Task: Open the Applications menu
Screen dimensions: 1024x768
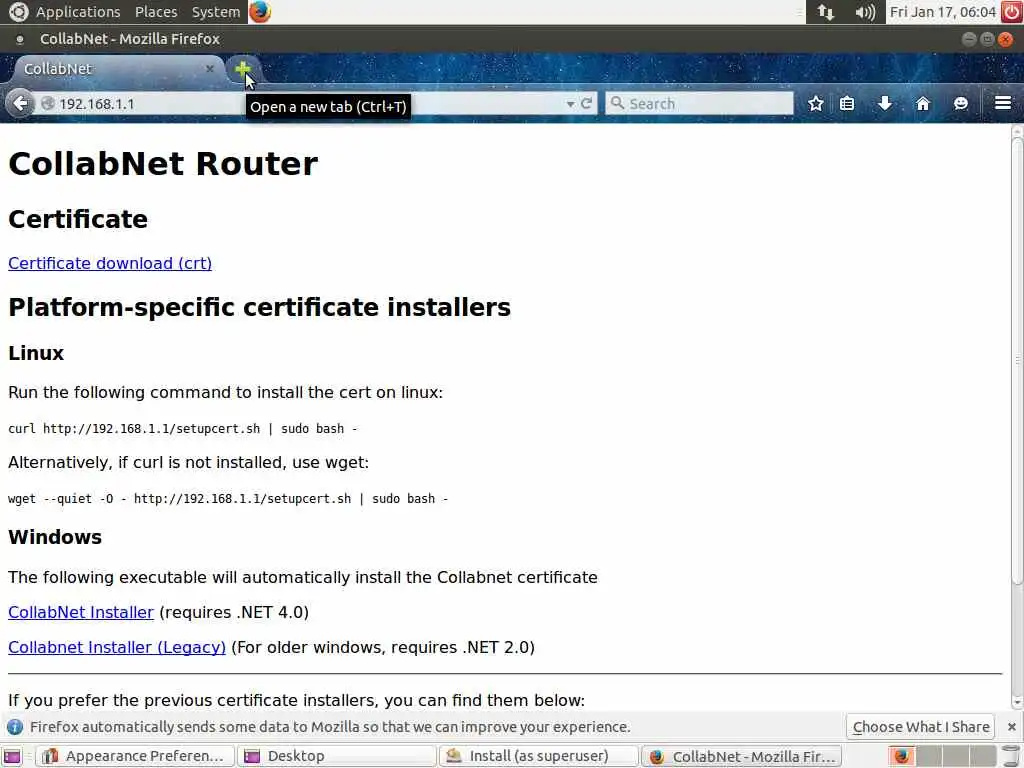Action: [x=78, y=12]
